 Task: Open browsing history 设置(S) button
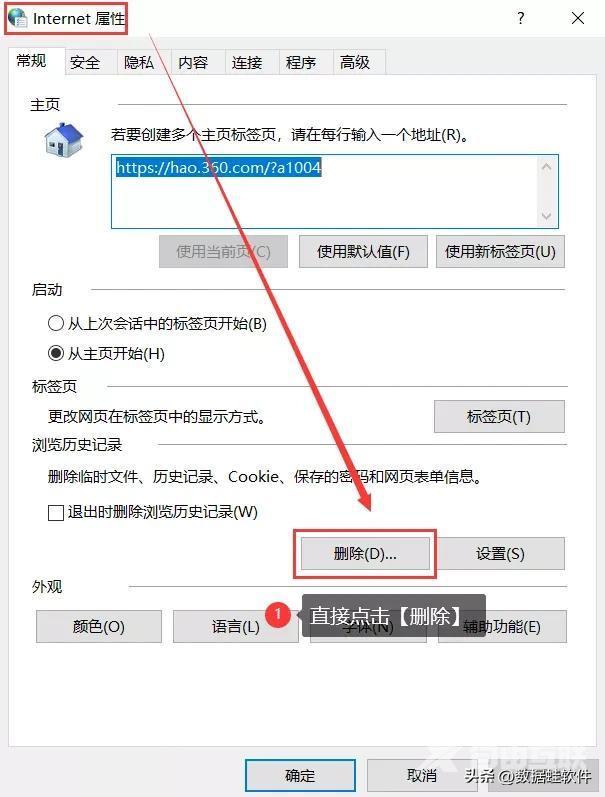[x=500, y=554]
